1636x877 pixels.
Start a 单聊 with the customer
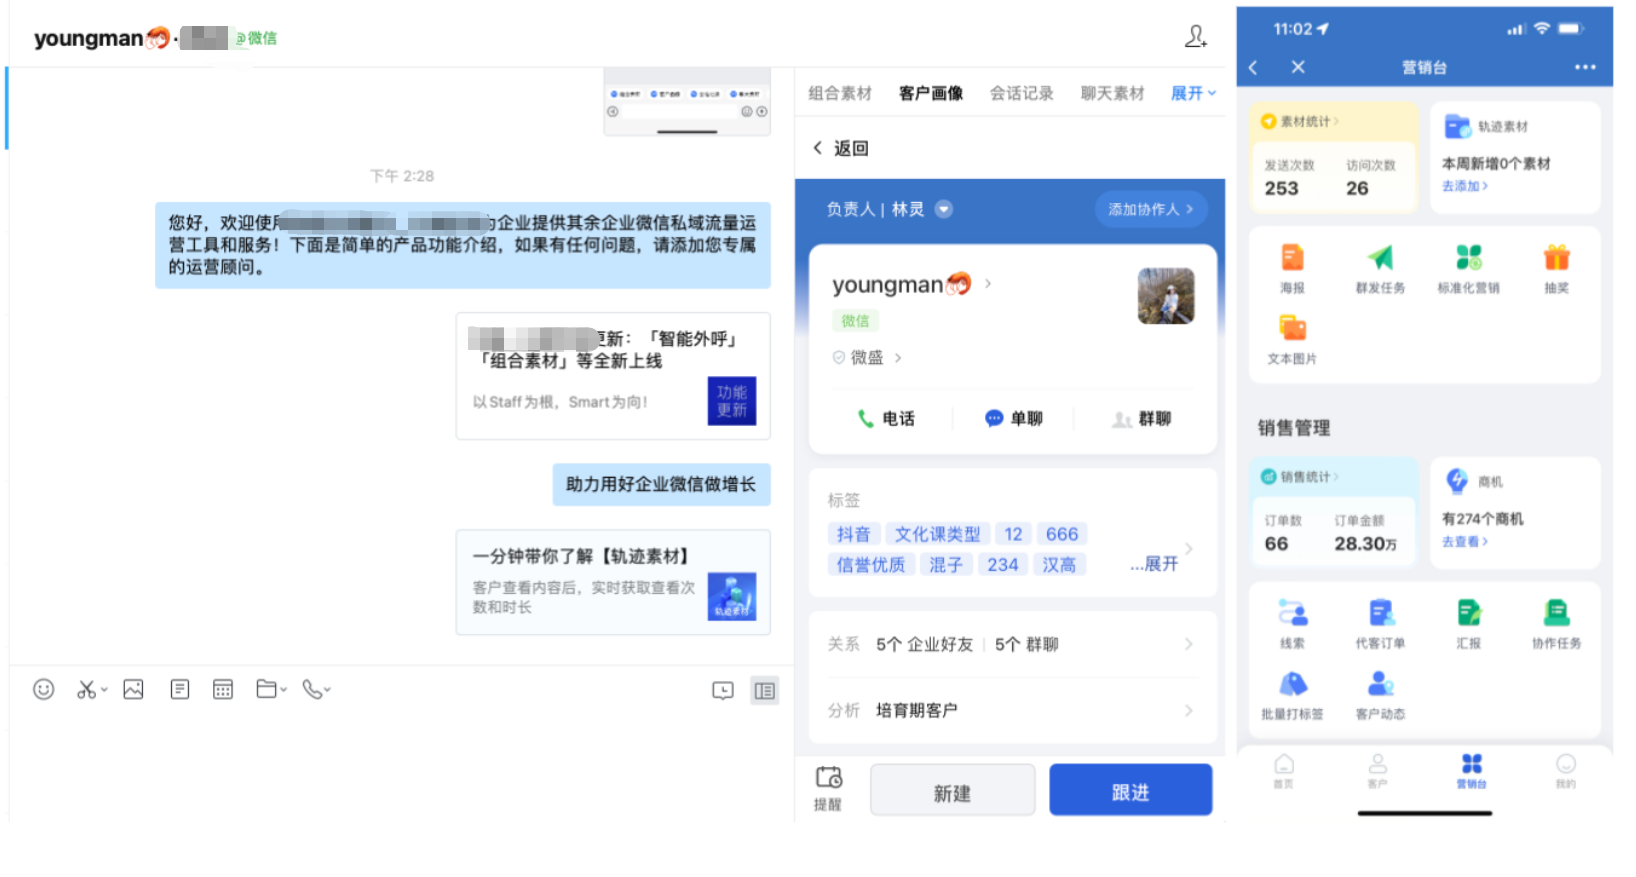(x=1014, y=418)
